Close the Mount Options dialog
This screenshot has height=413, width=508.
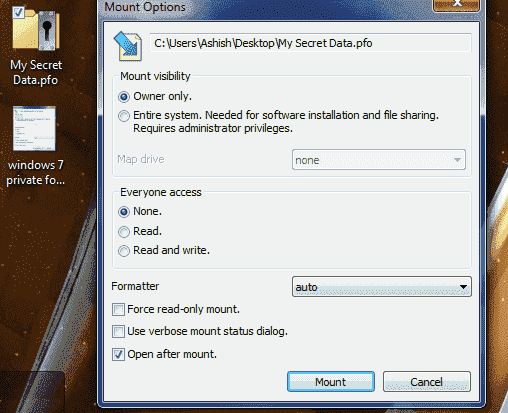click(456, 5)
